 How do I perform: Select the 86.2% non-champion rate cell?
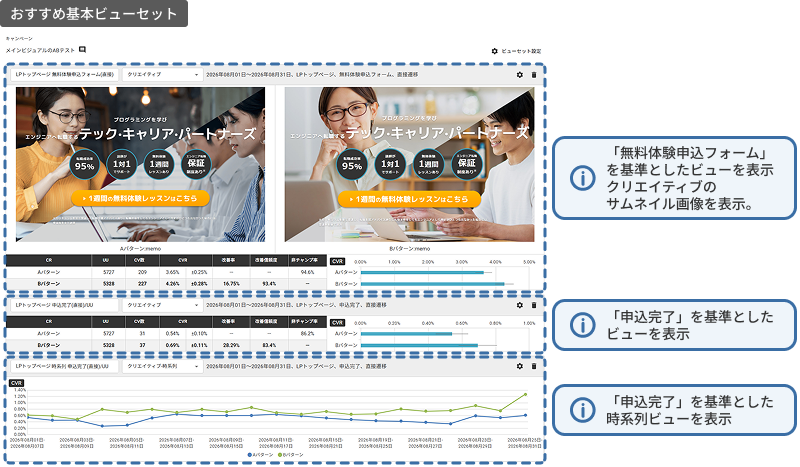tap(307, 333)
